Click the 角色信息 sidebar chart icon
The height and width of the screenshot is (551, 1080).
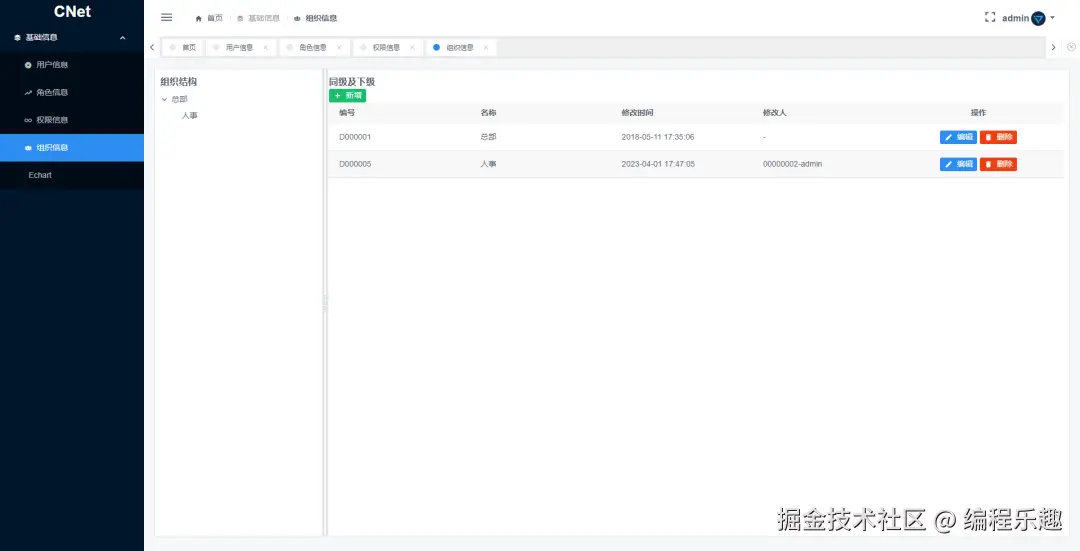point(28,92)
